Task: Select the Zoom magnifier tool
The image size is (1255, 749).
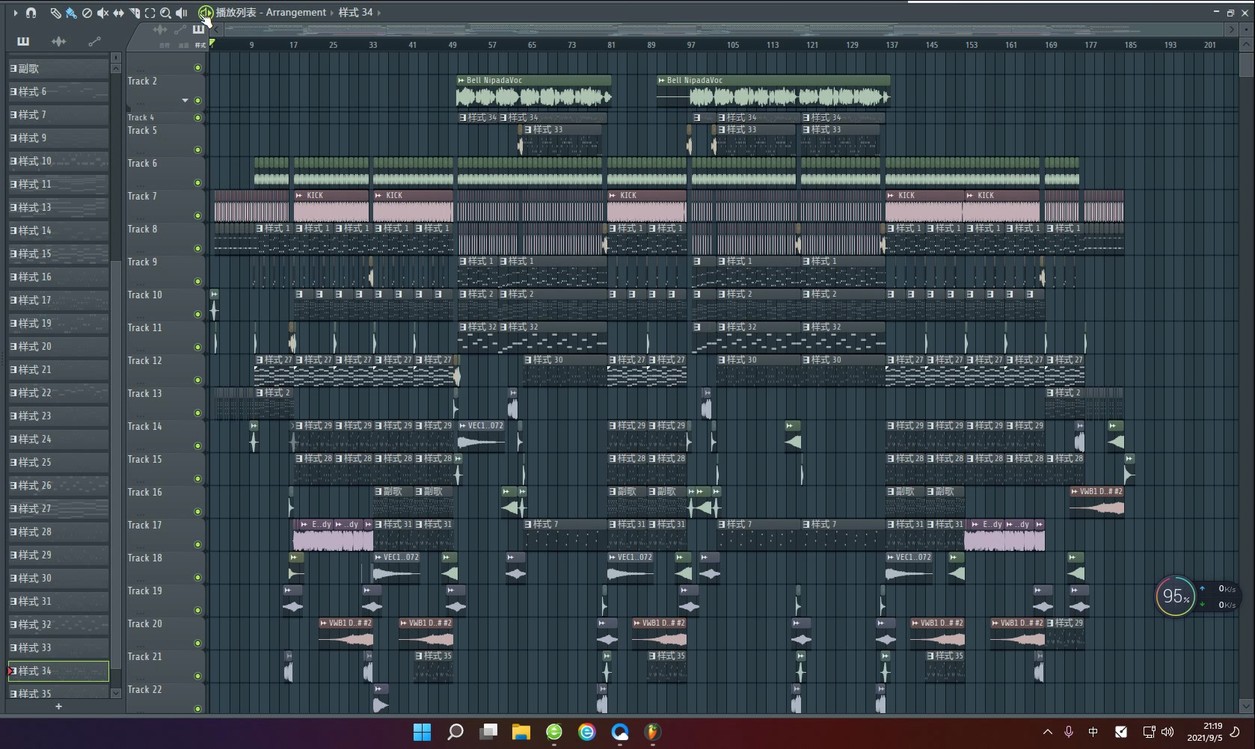Action: [165, 13]
